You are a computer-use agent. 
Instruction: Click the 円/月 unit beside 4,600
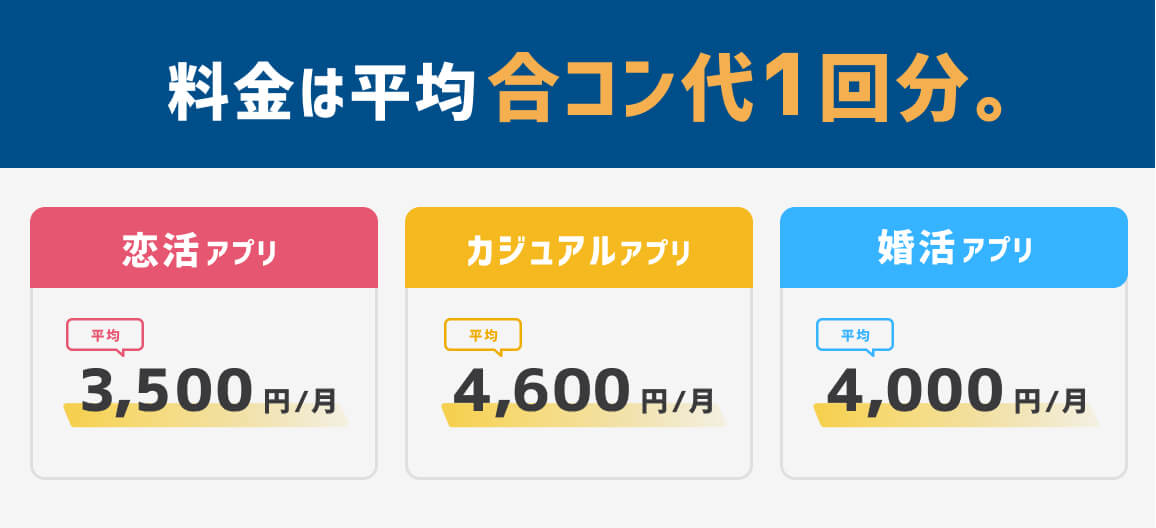point(677,402)
